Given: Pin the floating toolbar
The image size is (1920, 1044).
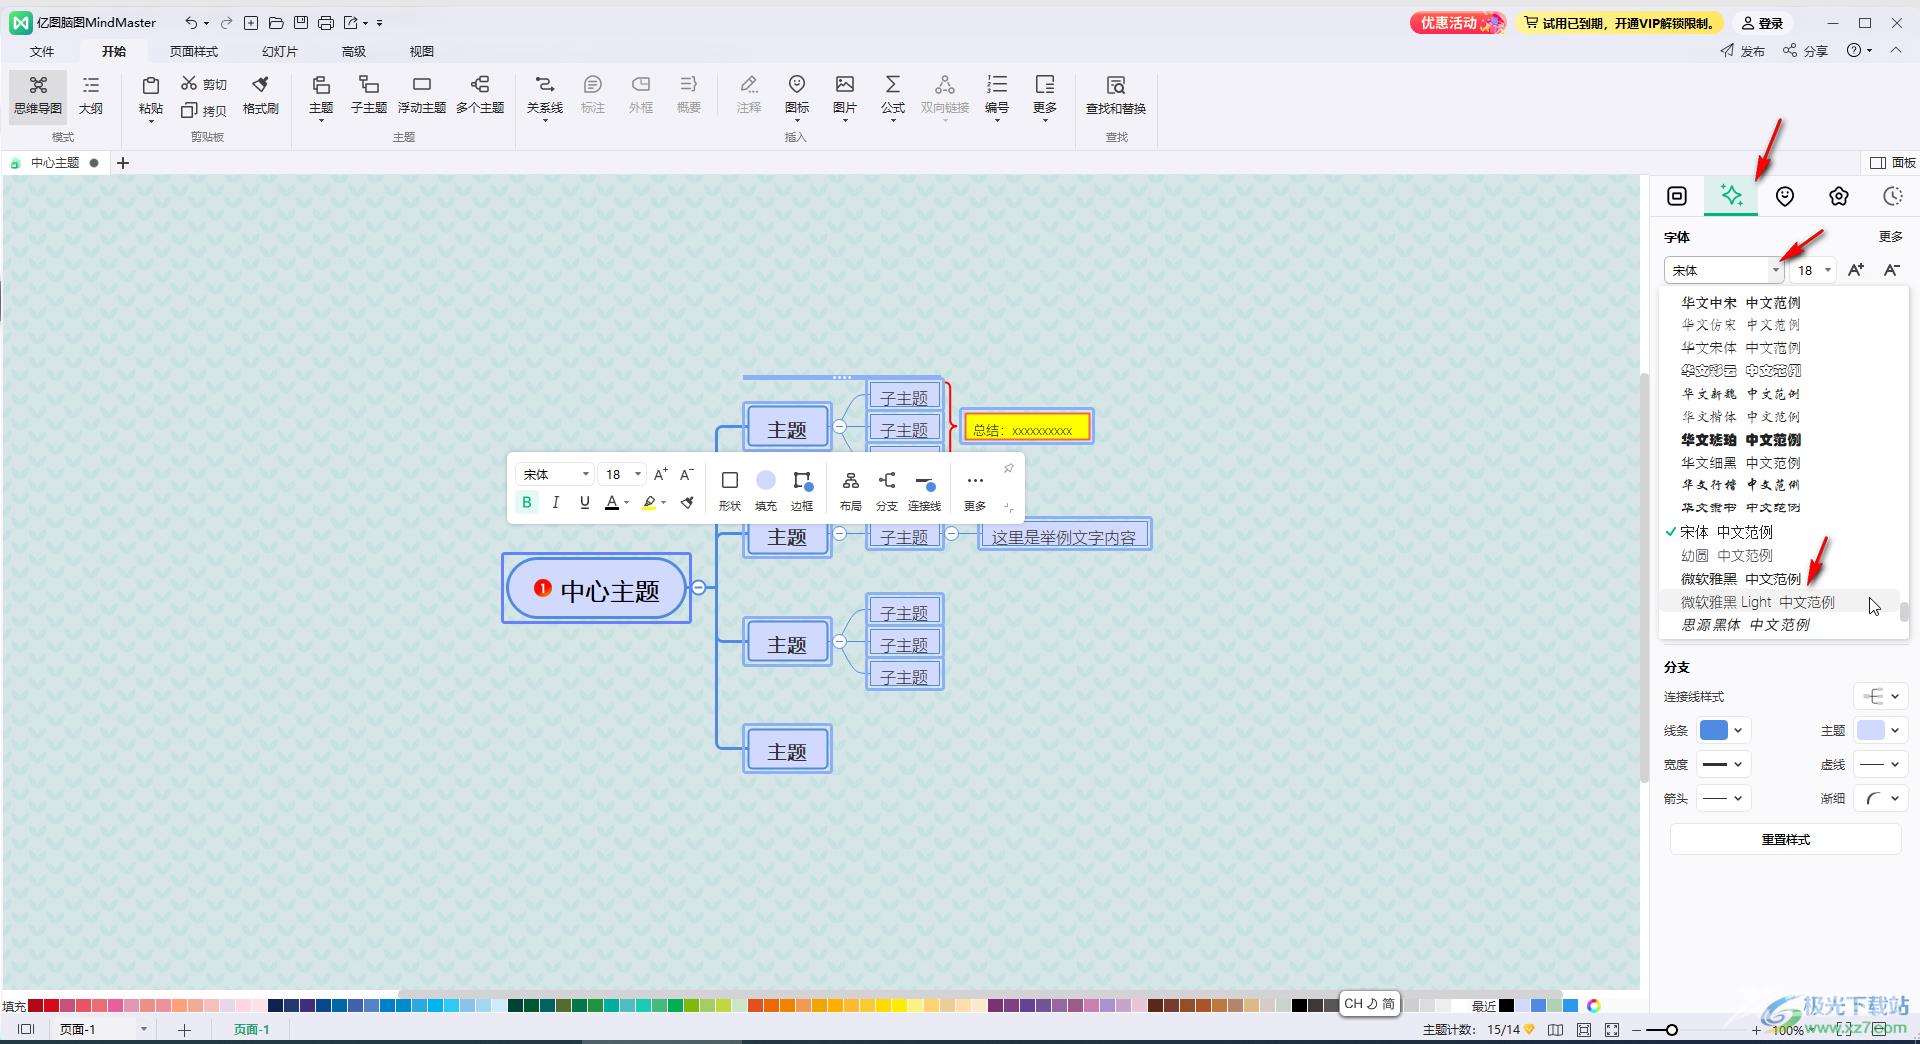Looking at the screenshot, I should pos(1008,468).
